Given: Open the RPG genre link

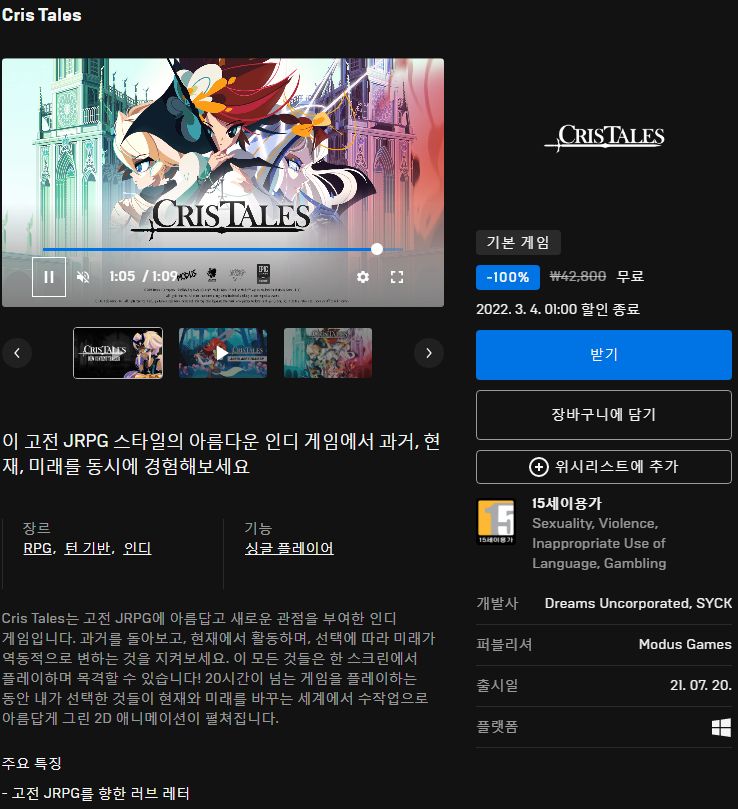Looking at the screenshot, I should click(x=38, y=548).
